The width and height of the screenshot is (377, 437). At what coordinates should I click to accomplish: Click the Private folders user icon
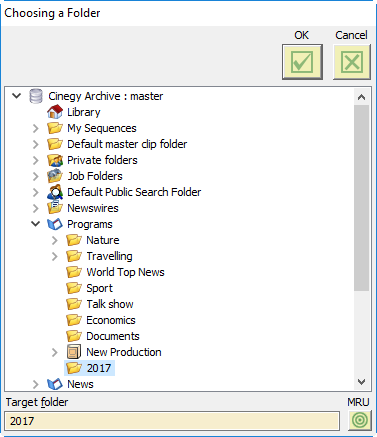point(55,160)
